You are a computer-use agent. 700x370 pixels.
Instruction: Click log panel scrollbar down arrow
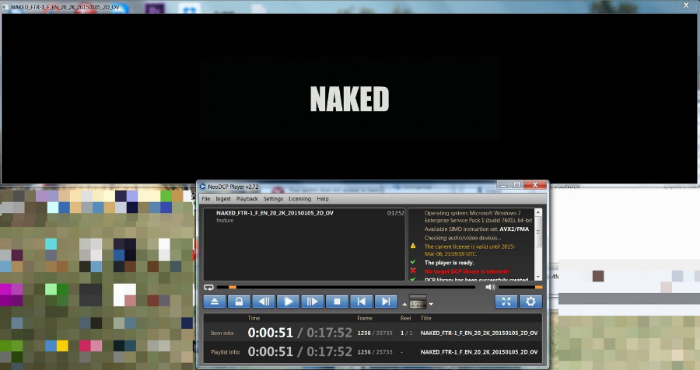[538, 277]
